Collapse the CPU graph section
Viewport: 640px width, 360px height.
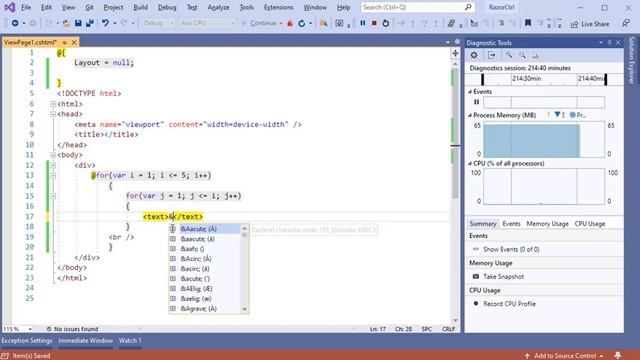(470, 164)
